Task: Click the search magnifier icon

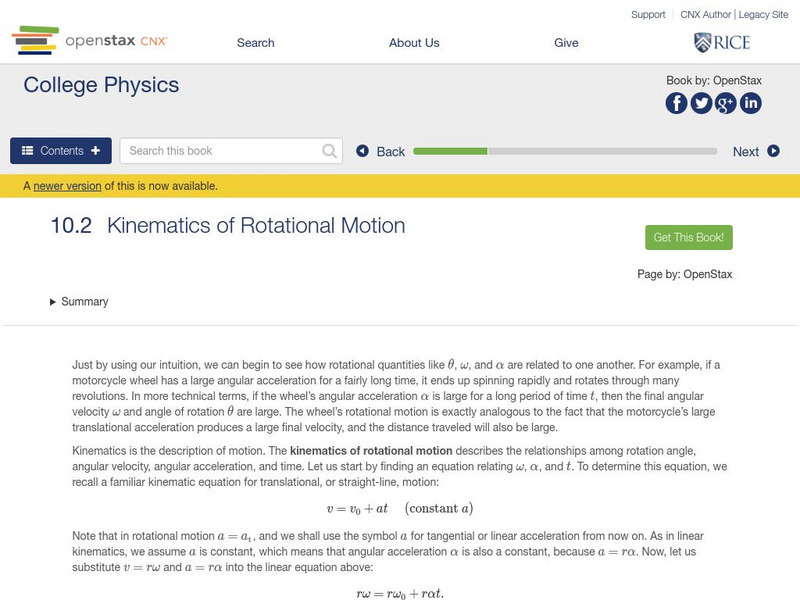Action: [x=330, y=151]
